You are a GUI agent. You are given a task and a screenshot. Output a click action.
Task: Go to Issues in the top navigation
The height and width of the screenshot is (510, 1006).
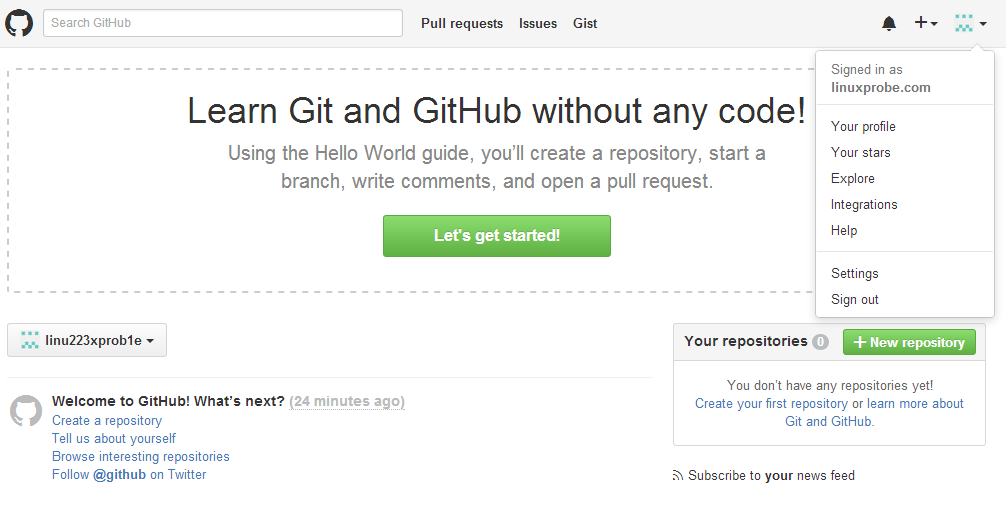(x=538, y=23)
